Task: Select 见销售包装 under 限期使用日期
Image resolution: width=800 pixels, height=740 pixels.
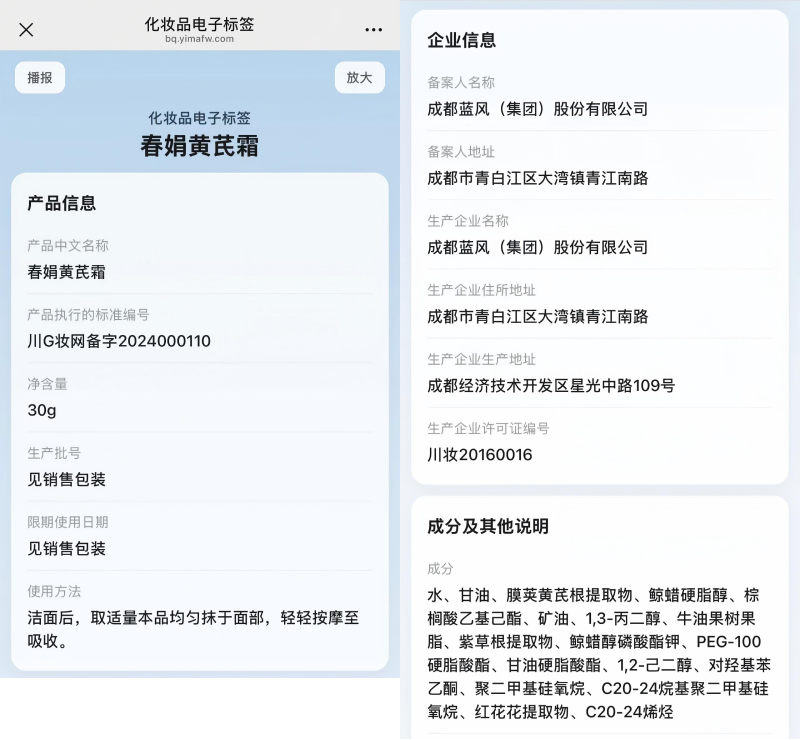Action: [66, 549]
